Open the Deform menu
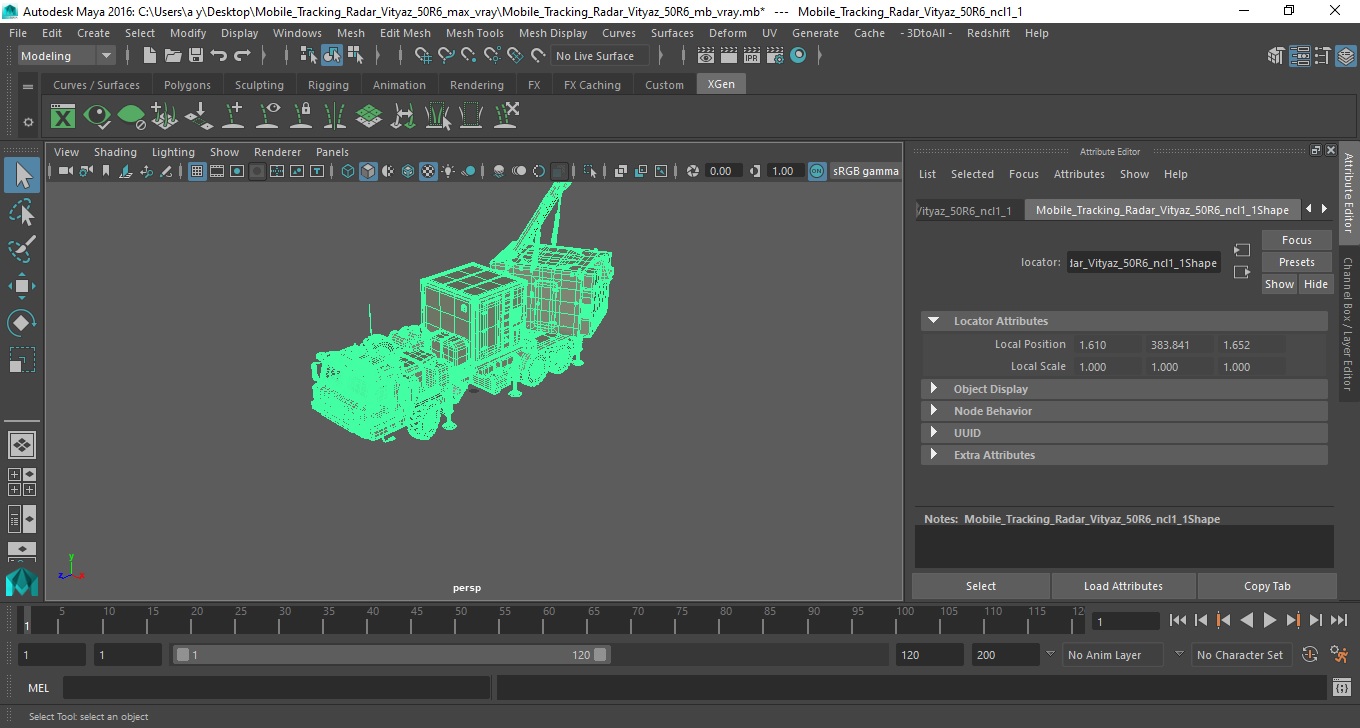 [x=727, y=33]
